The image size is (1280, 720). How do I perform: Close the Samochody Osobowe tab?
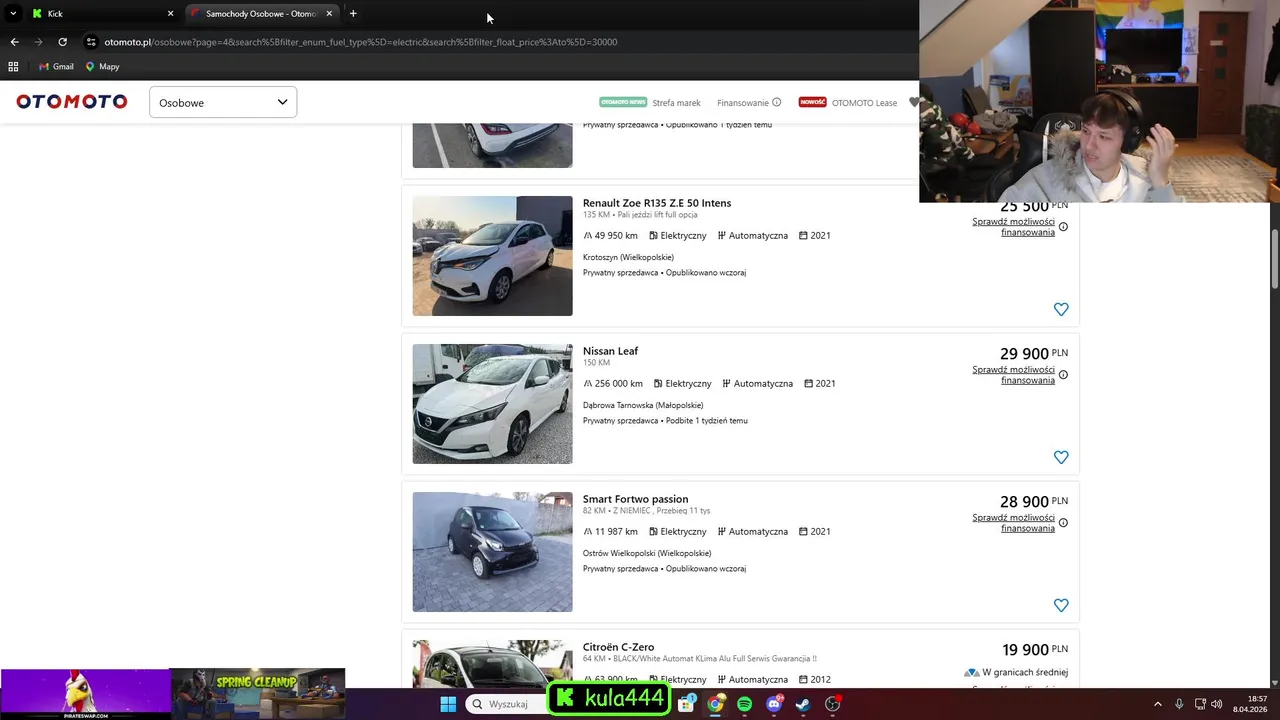click(x=329, y=13)
